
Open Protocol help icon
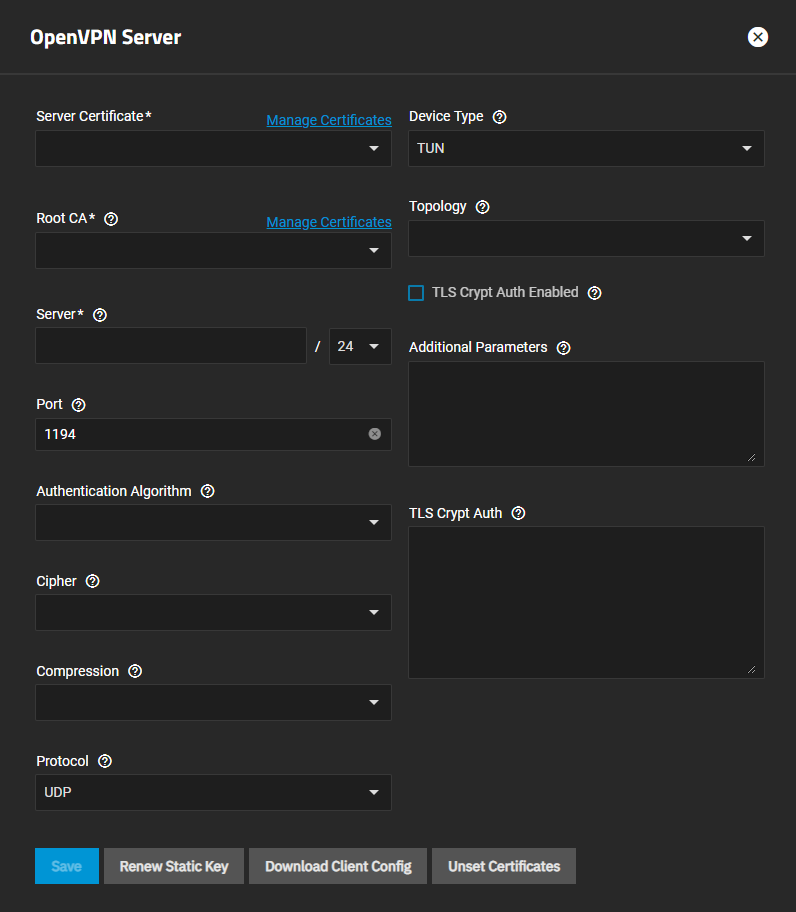pyautogui.click(x=105, y=761)
